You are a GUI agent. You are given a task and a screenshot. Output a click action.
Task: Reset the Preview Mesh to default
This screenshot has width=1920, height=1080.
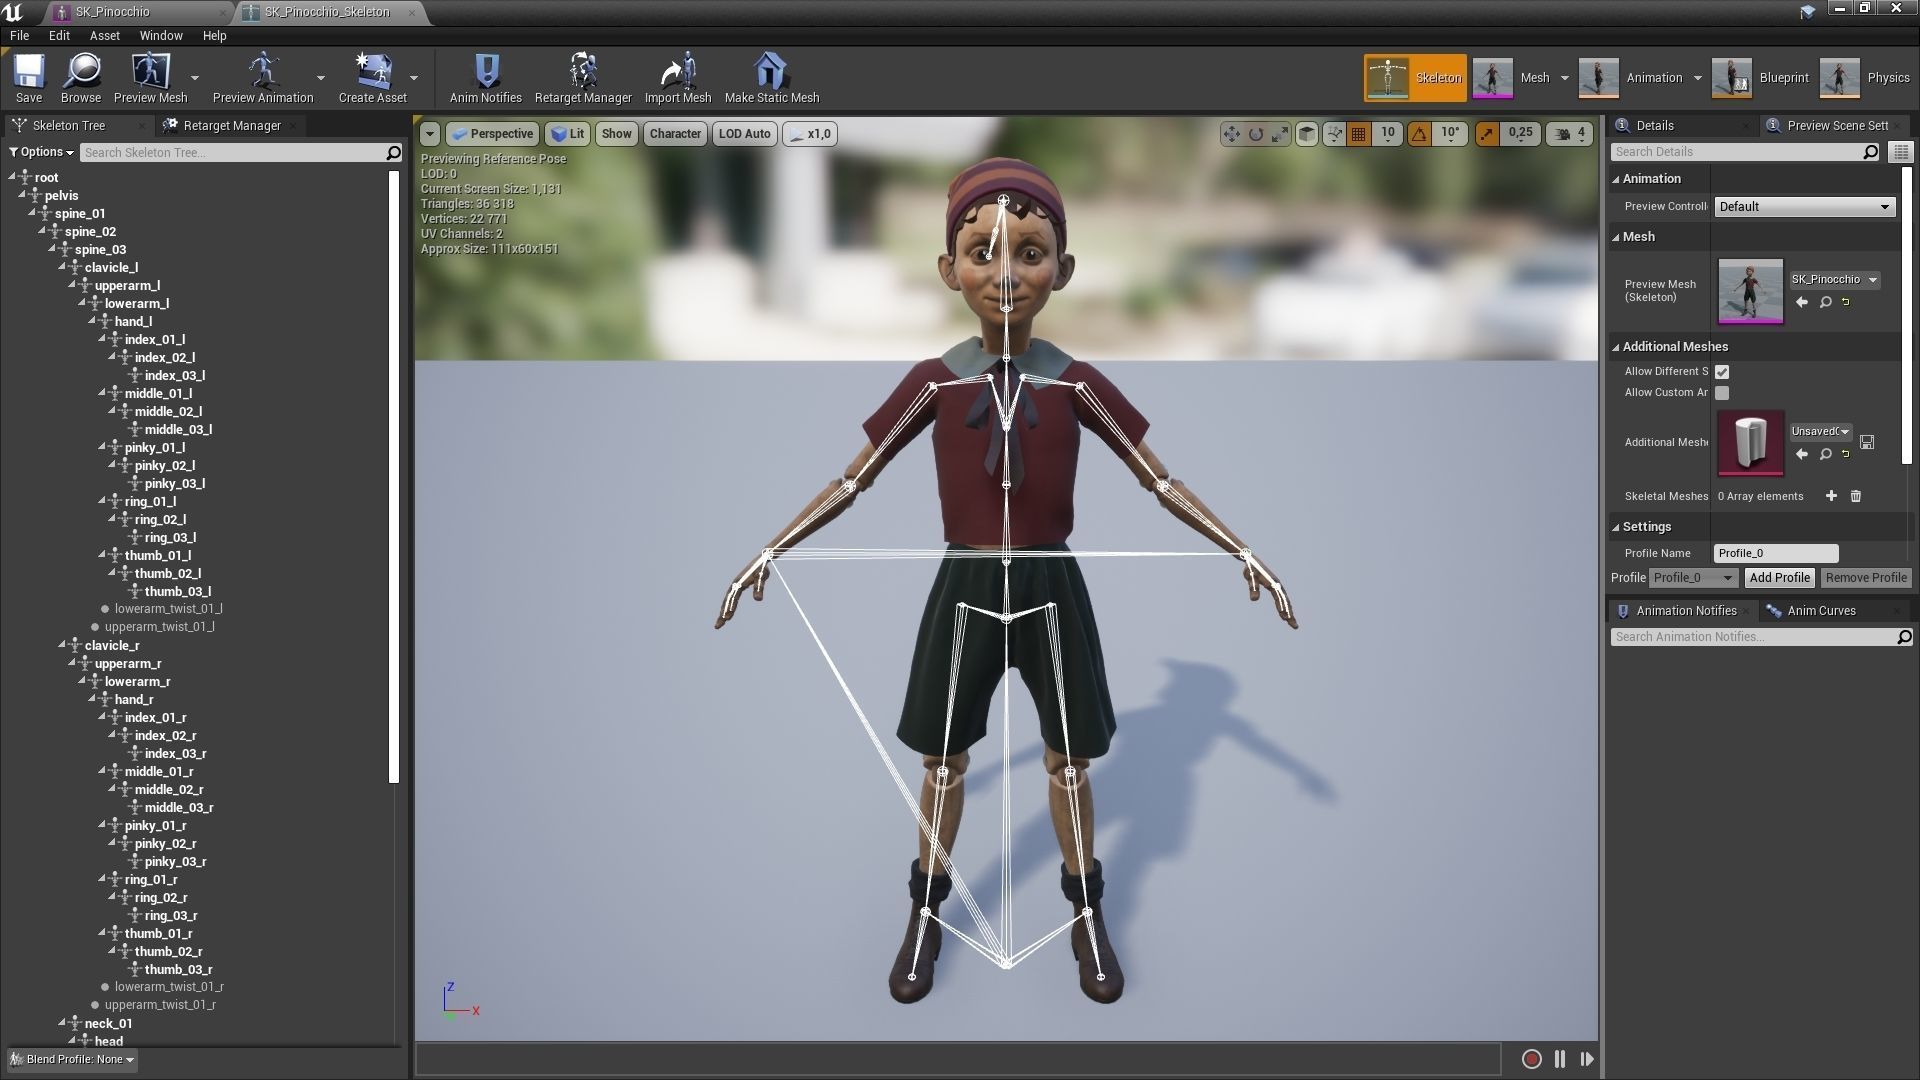click(x=1846, y=302)
